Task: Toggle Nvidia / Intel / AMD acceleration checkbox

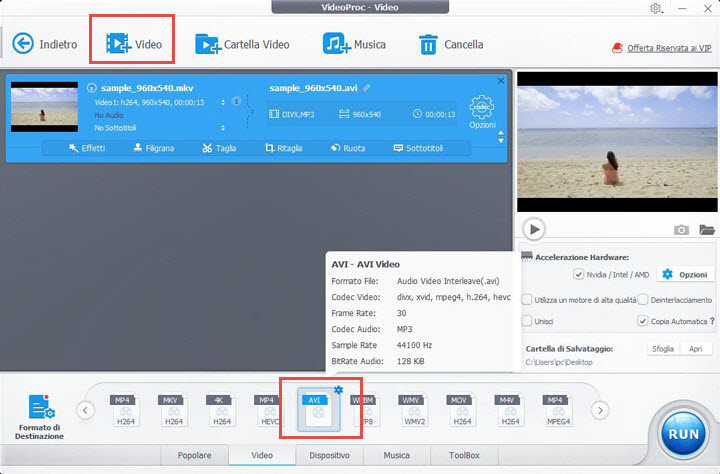Action: click(x=578, y=274)
